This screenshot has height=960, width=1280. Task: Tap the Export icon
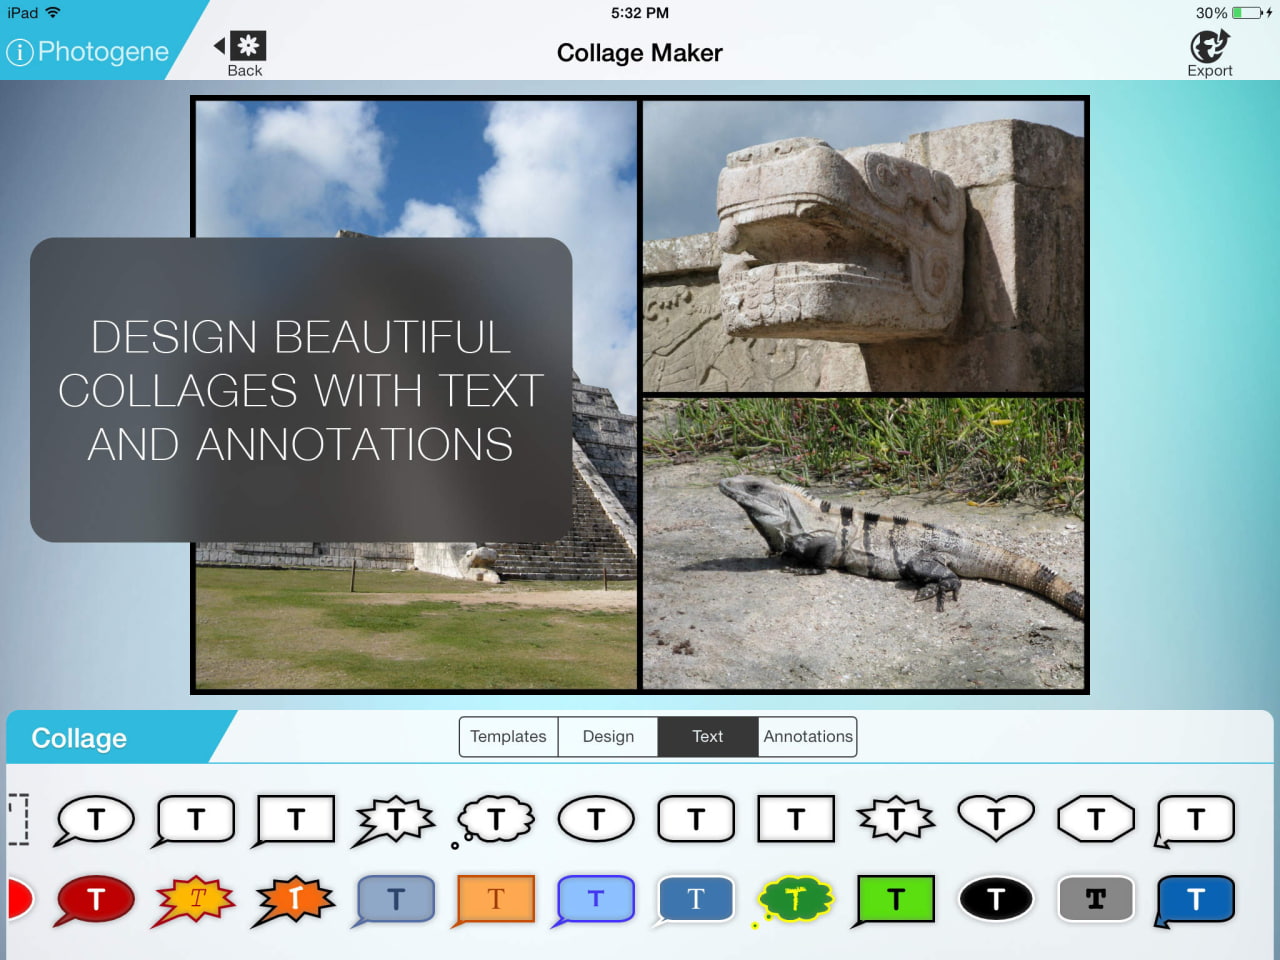(1209, 53)
